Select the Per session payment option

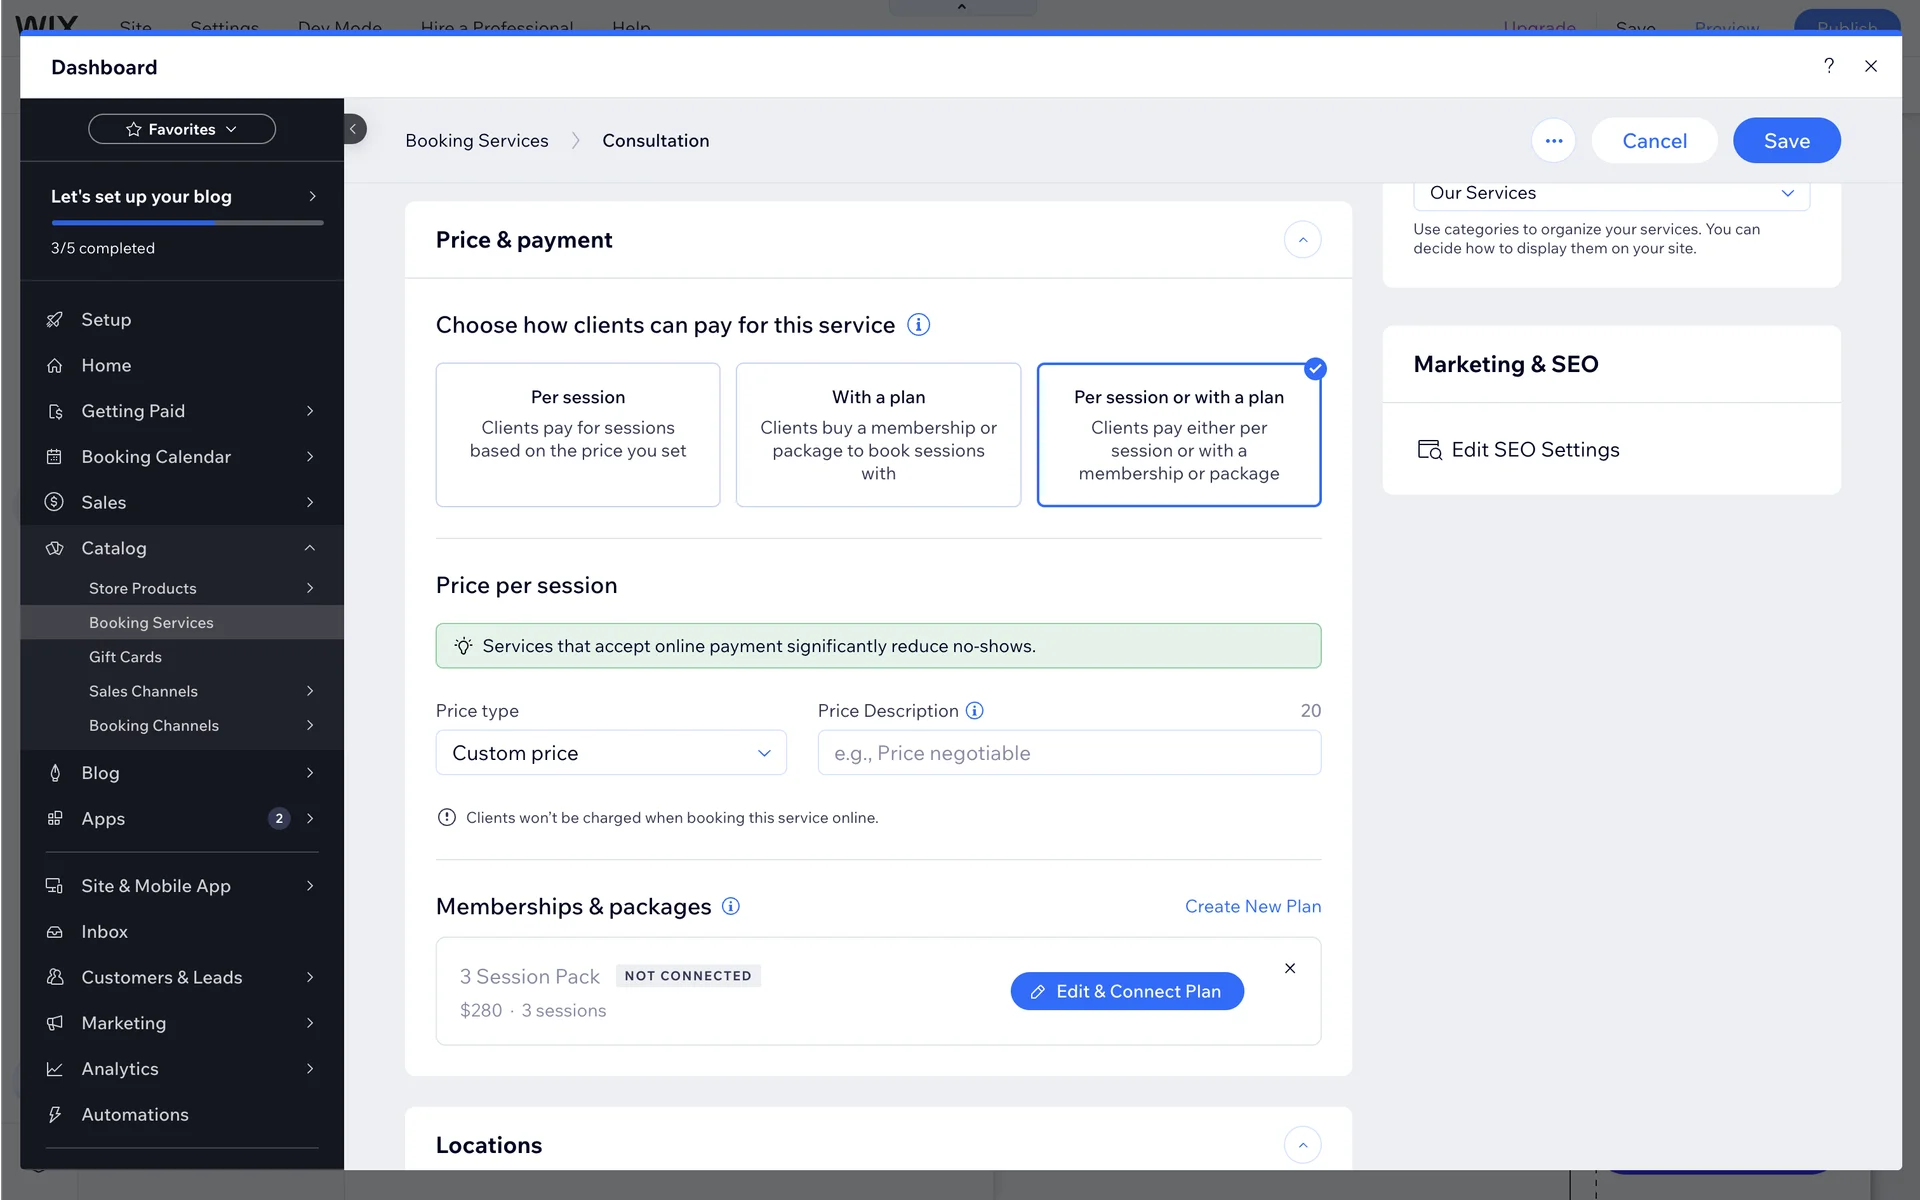tap(578, 435)
